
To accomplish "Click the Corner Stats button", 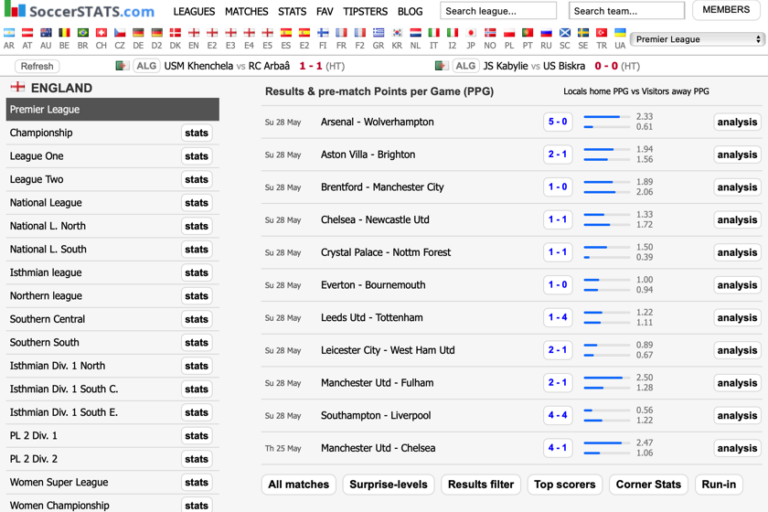I will click(648, 485).
